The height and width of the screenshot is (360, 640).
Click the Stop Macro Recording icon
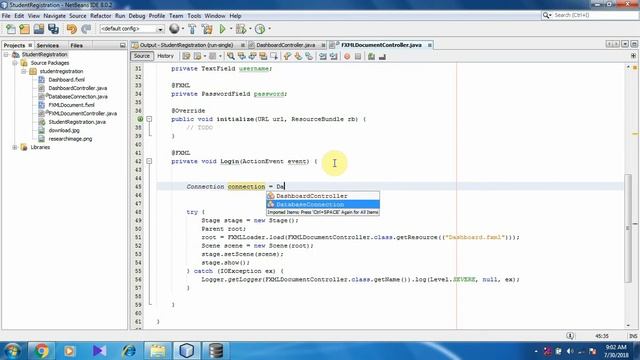pyautogui.click(x=358, y=56)
